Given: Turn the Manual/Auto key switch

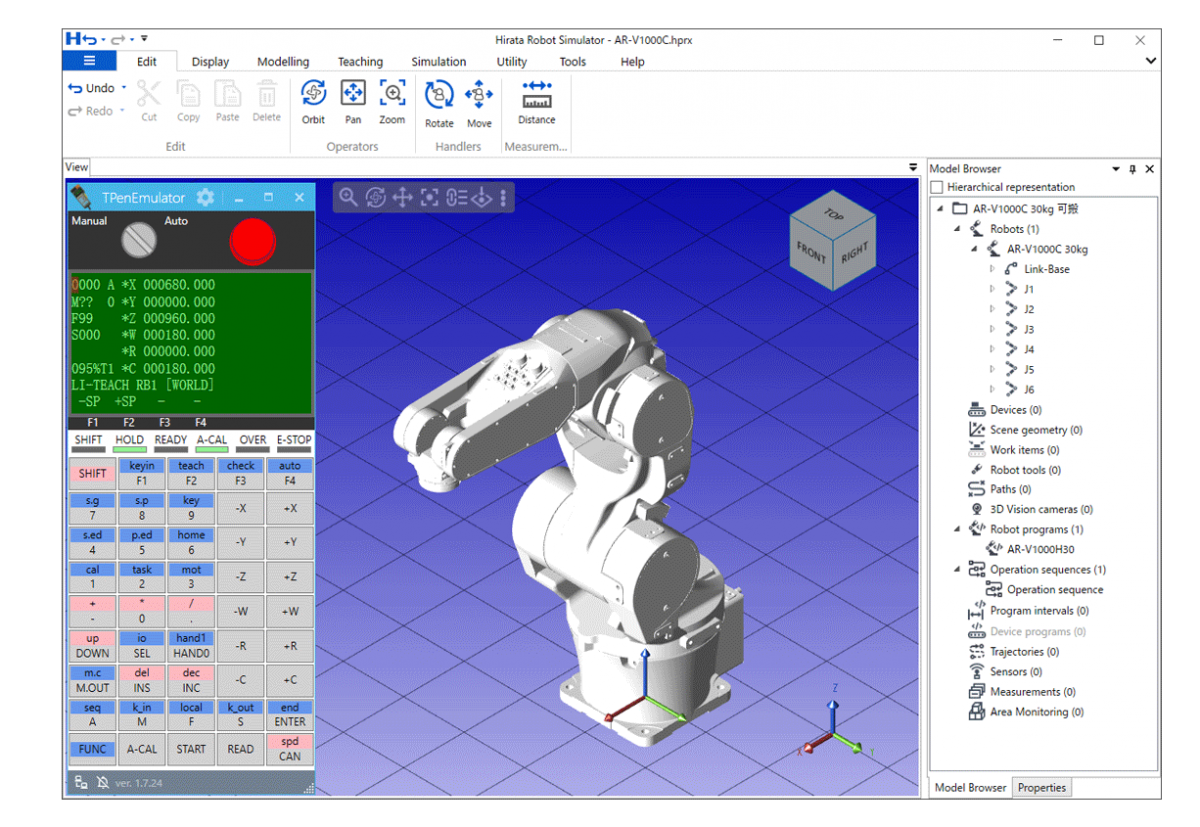Looking at the screenshot, I should [139, 240].
